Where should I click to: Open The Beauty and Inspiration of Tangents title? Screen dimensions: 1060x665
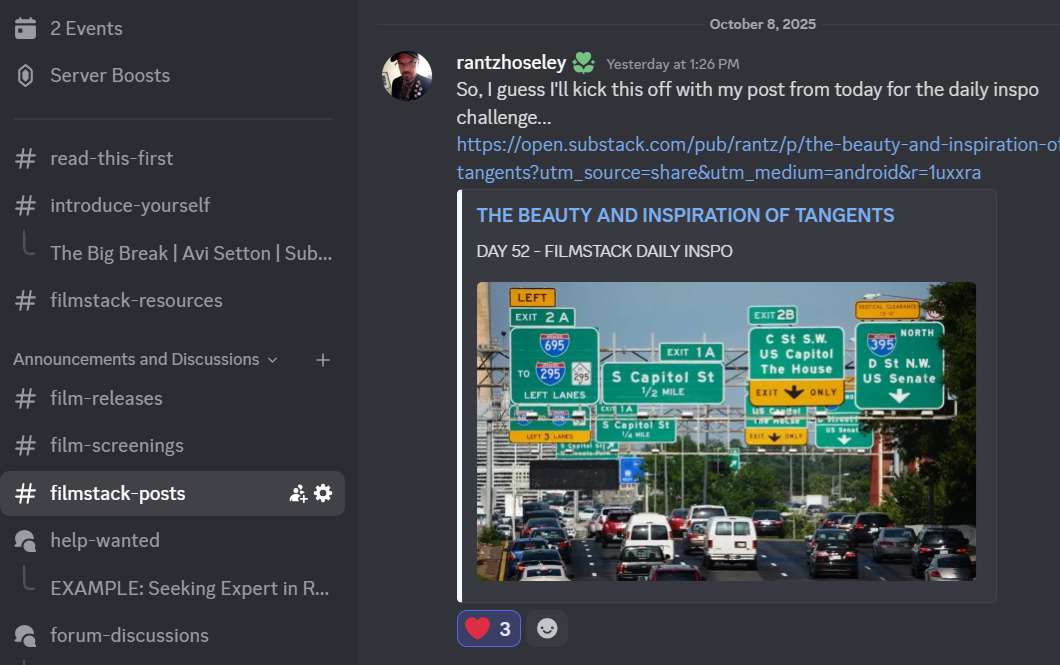click(685, 216)
